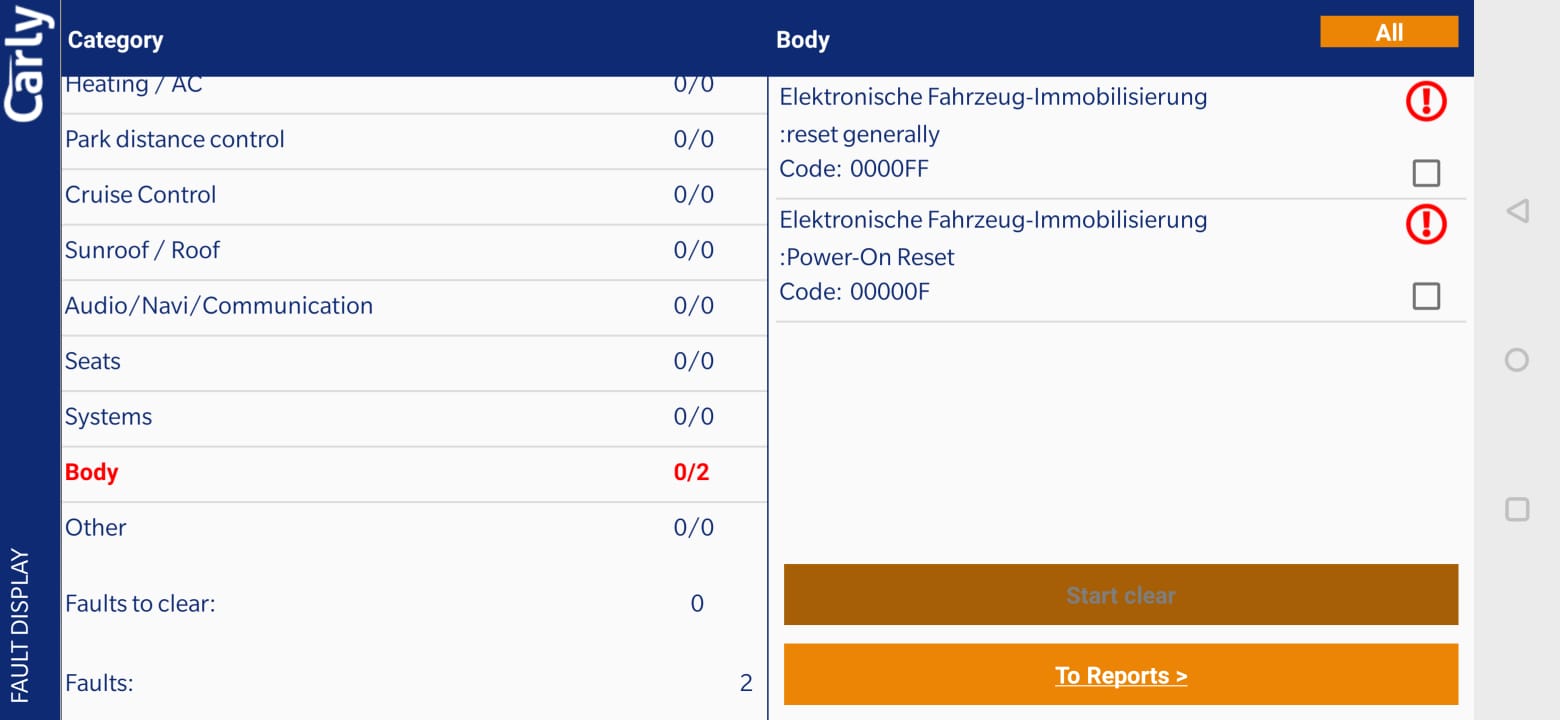This screenshot has width=1560, height=720.
Task: Tap the warning icon for 'reset generally' fault
Action: (1425, 101)
